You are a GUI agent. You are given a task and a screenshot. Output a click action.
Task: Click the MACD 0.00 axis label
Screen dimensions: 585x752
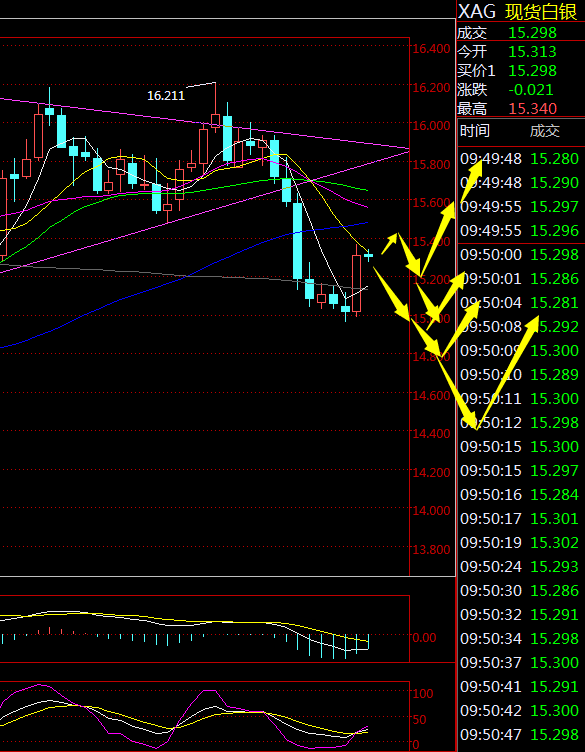[x=424, y=637]
